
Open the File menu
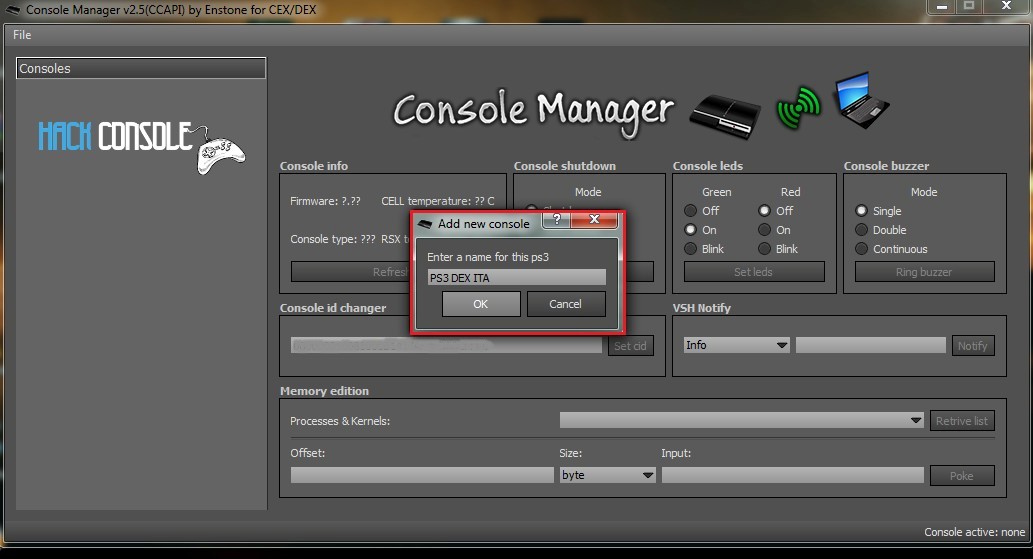22,35
